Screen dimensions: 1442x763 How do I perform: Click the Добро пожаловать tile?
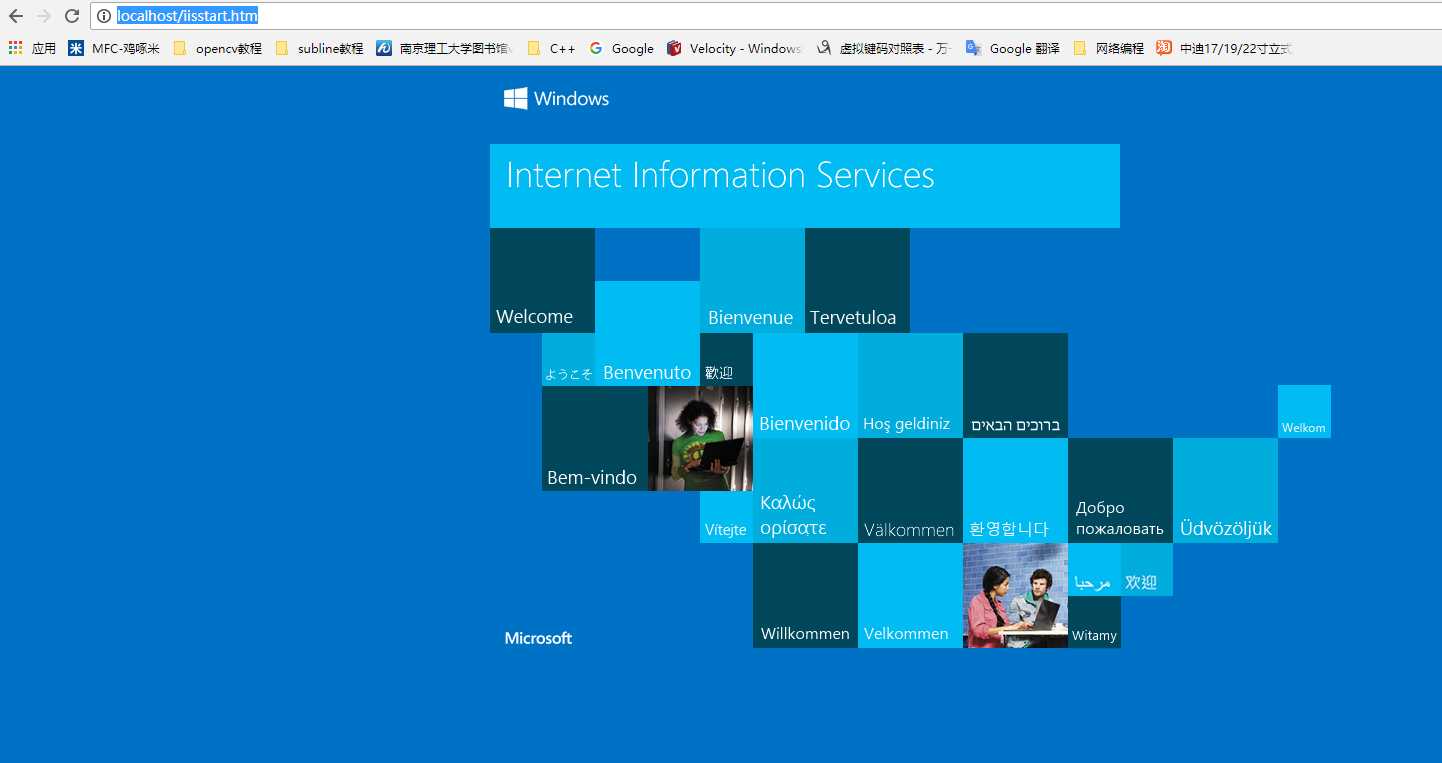1120,490
